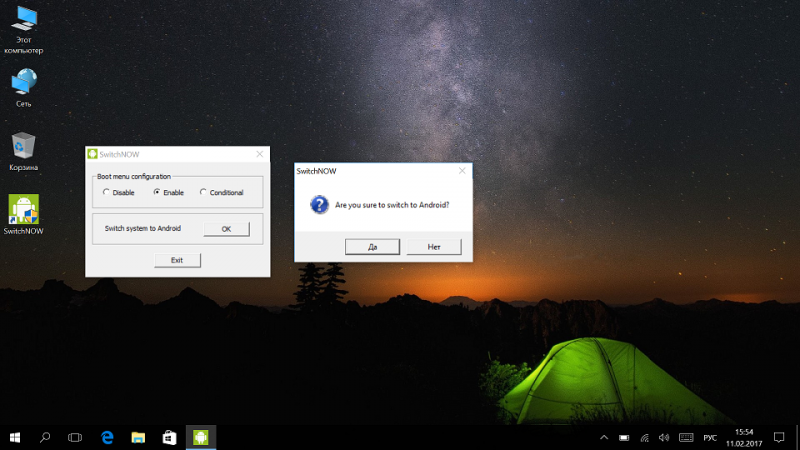
Task: Confirm switch by clicking Да
Action: click(371, 246)
